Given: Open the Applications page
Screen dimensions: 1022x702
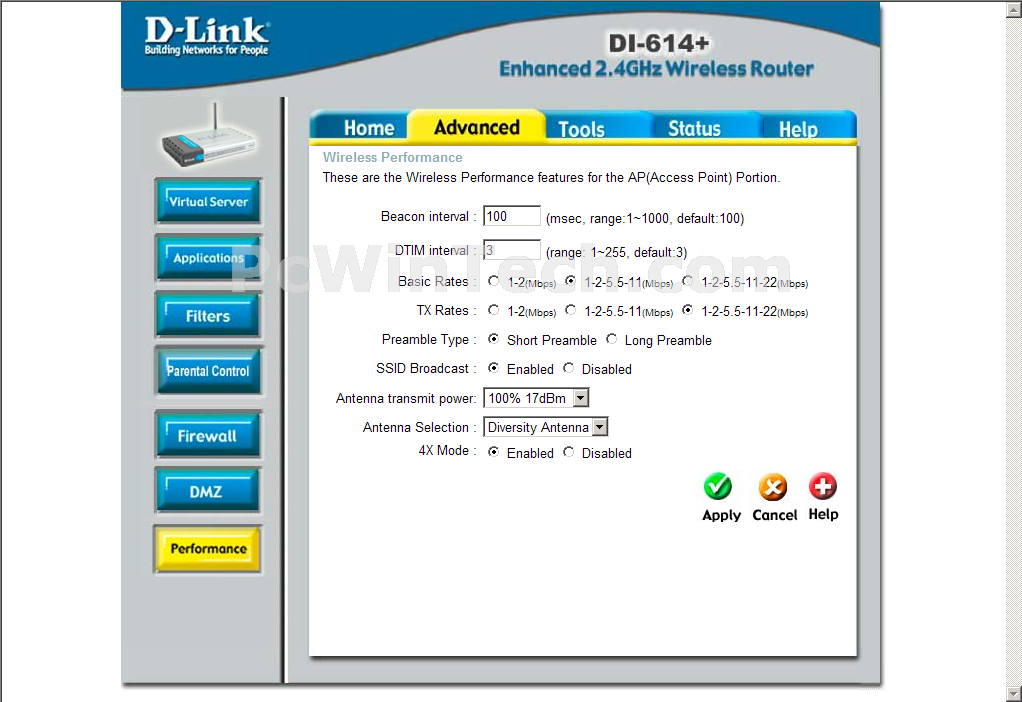Looking at the screenshot, I should [x=208, y=257].
